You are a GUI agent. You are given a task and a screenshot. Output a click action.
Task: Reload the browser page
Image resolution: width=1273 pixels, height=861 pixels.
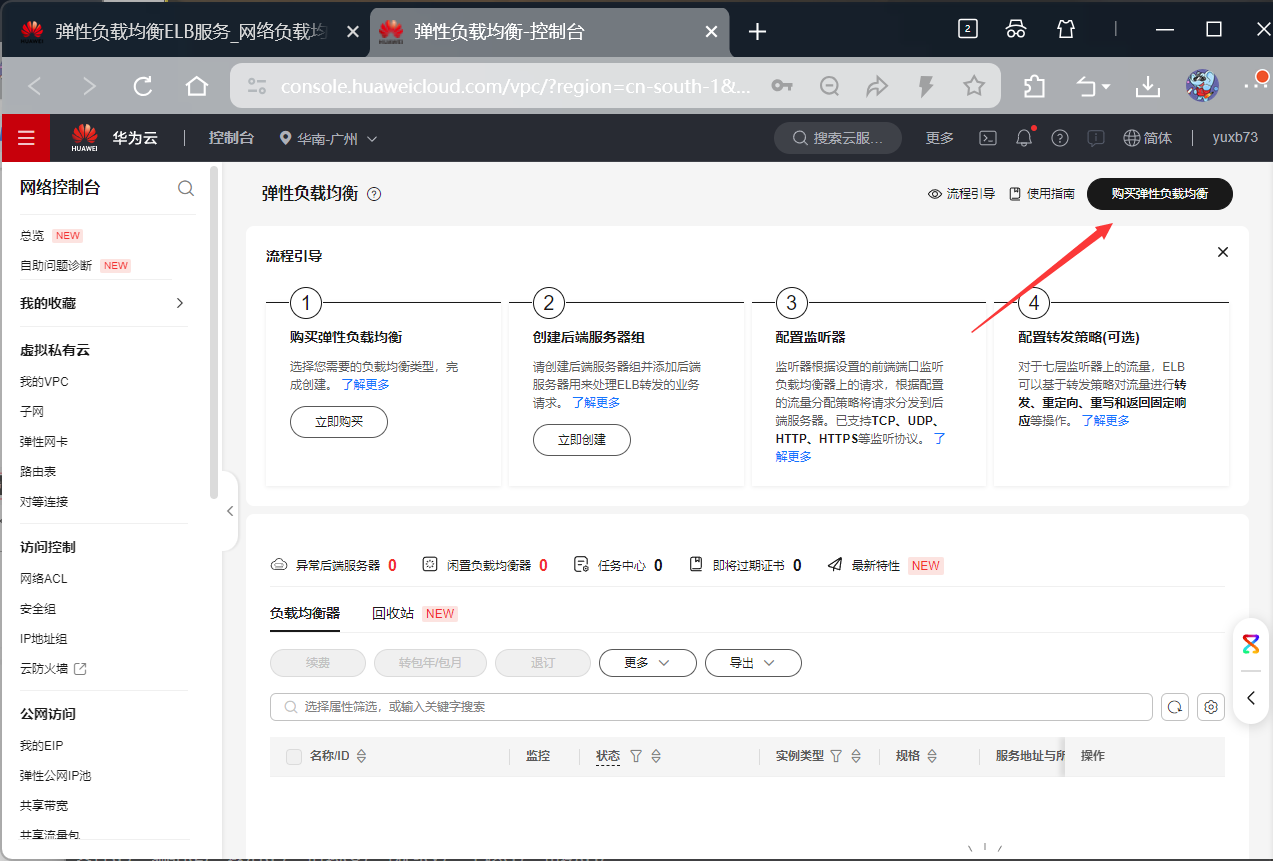[143, 86]
